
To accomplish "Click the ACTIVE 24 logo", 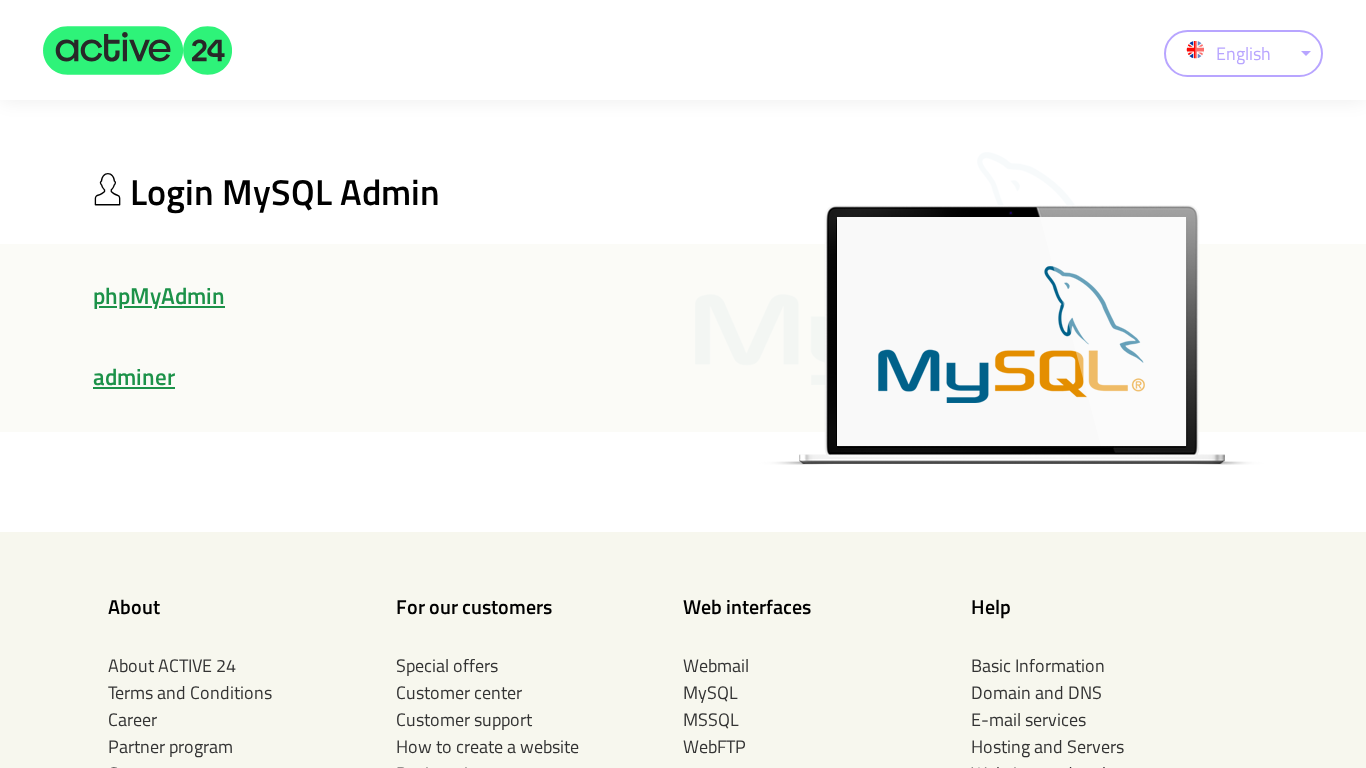I will tap(137, 51).
